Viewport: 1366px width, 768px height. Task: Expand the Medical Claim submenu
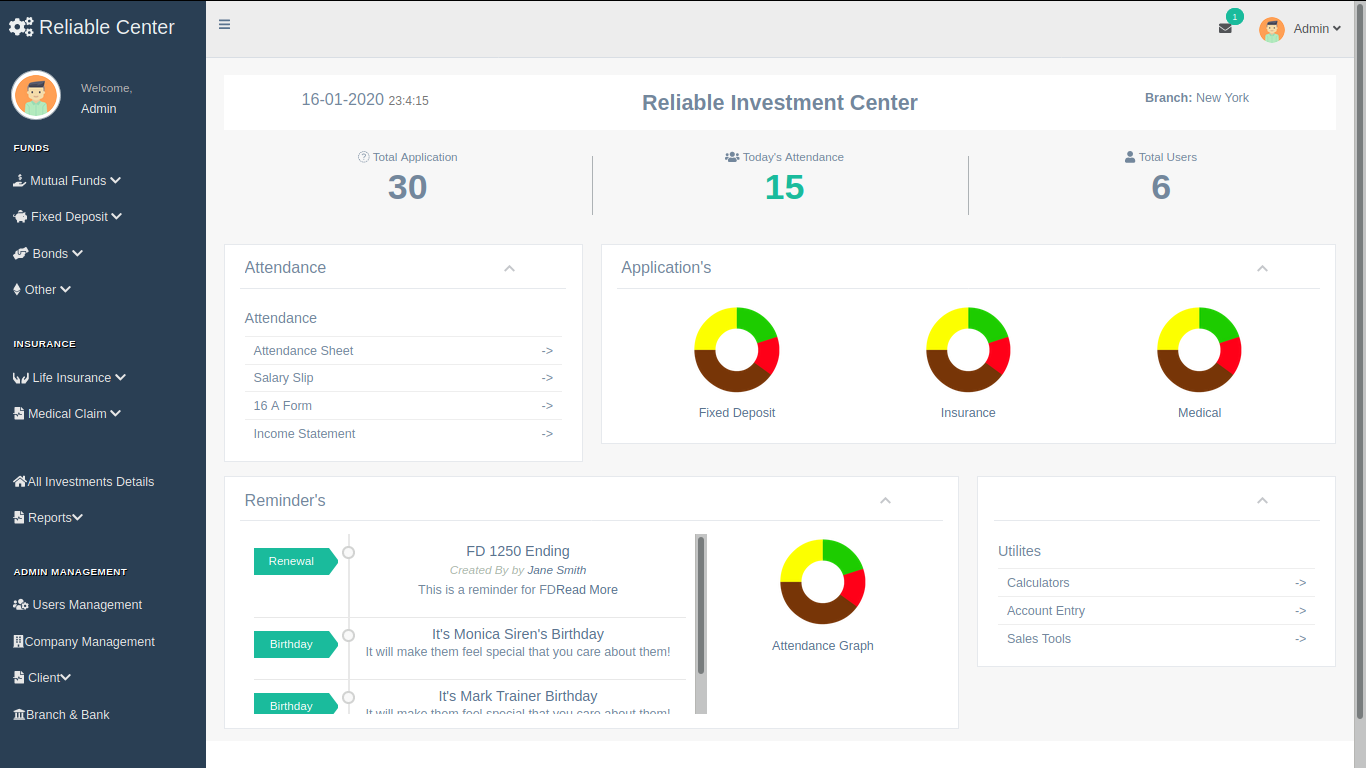(116, 414)
